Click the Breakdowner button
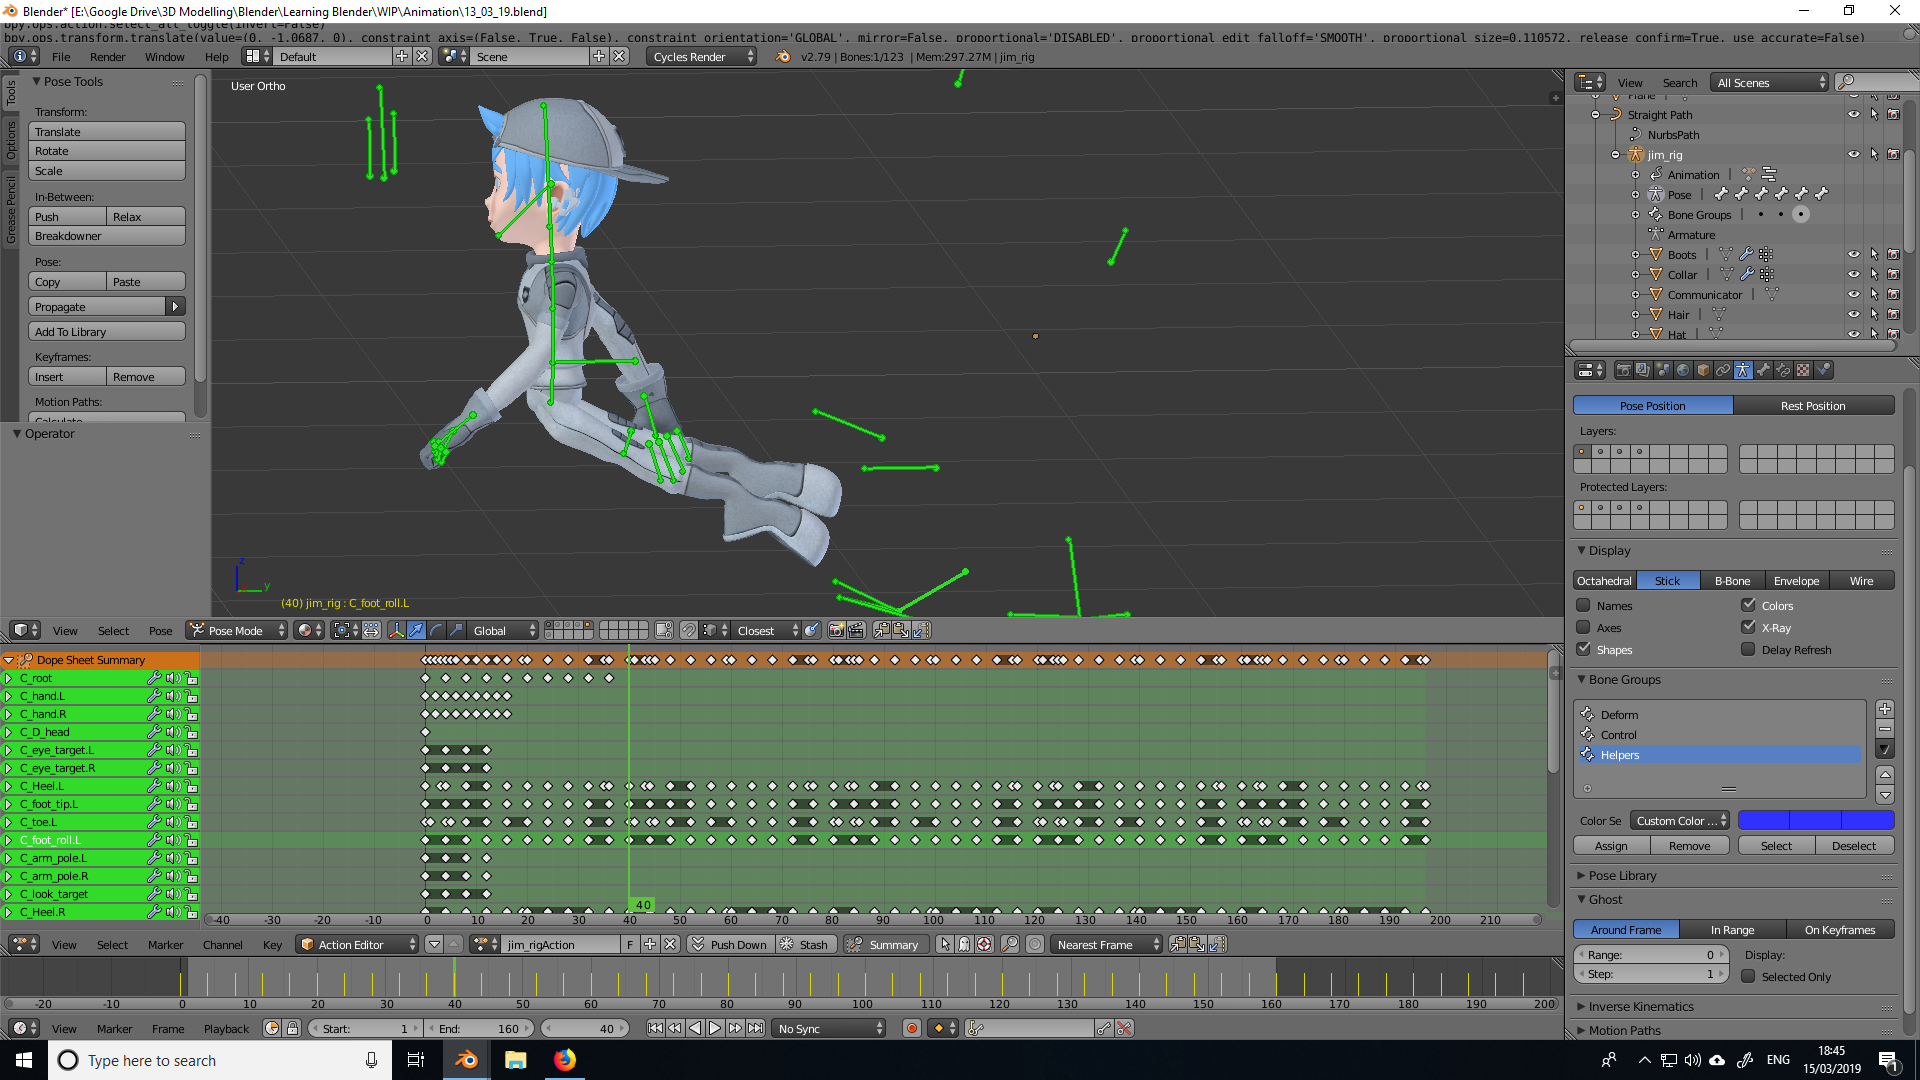This screenshot has width=1920, height=1080. pos(107,237)
